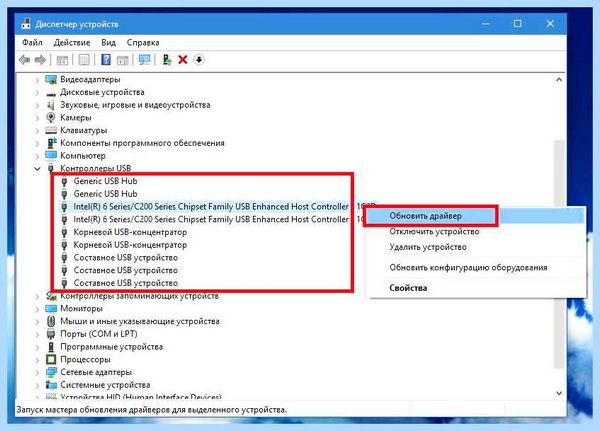
Task: Select the Системные устройства icon
Action: pos(51,385)
